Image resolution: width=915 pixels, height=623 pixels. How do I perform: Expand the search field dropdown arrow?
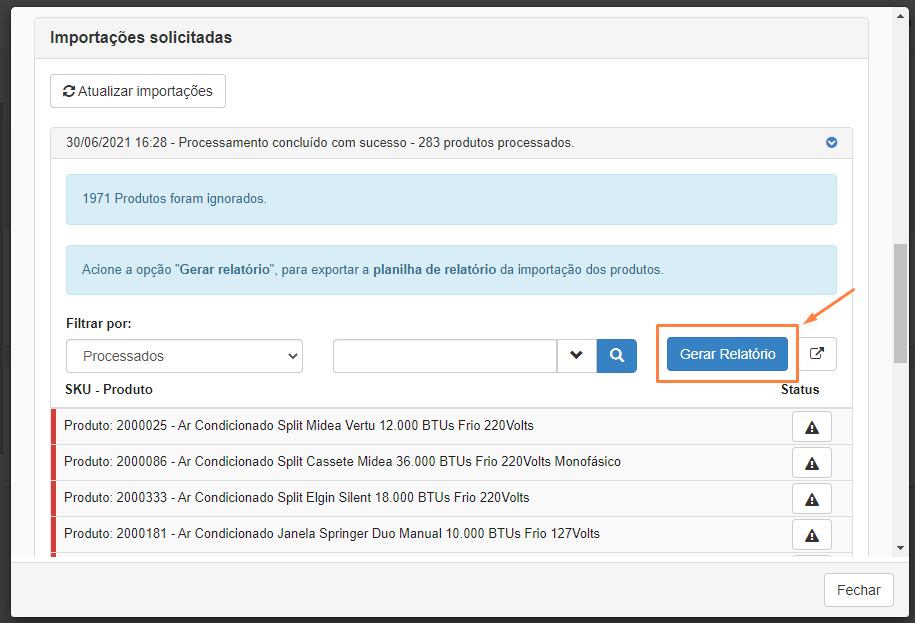point(576,355)
